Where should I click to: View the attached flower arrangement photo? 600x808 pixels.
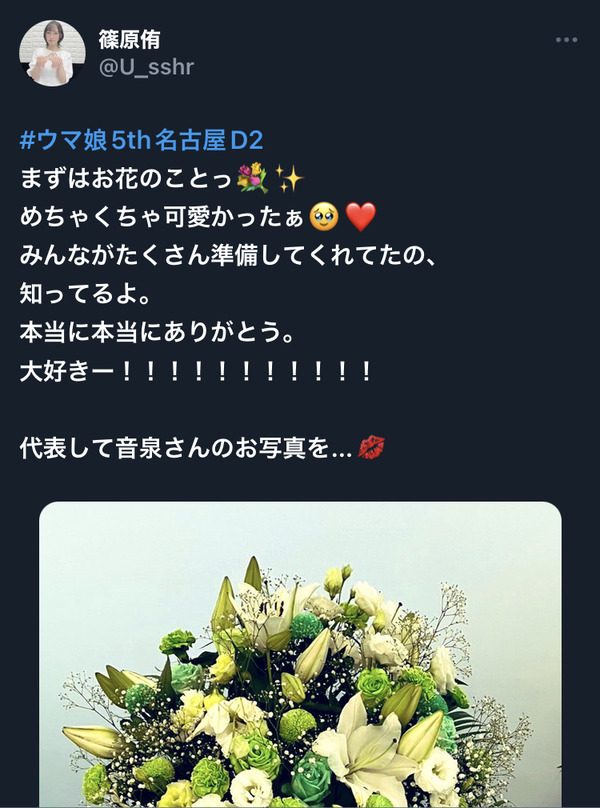point(300,654)
